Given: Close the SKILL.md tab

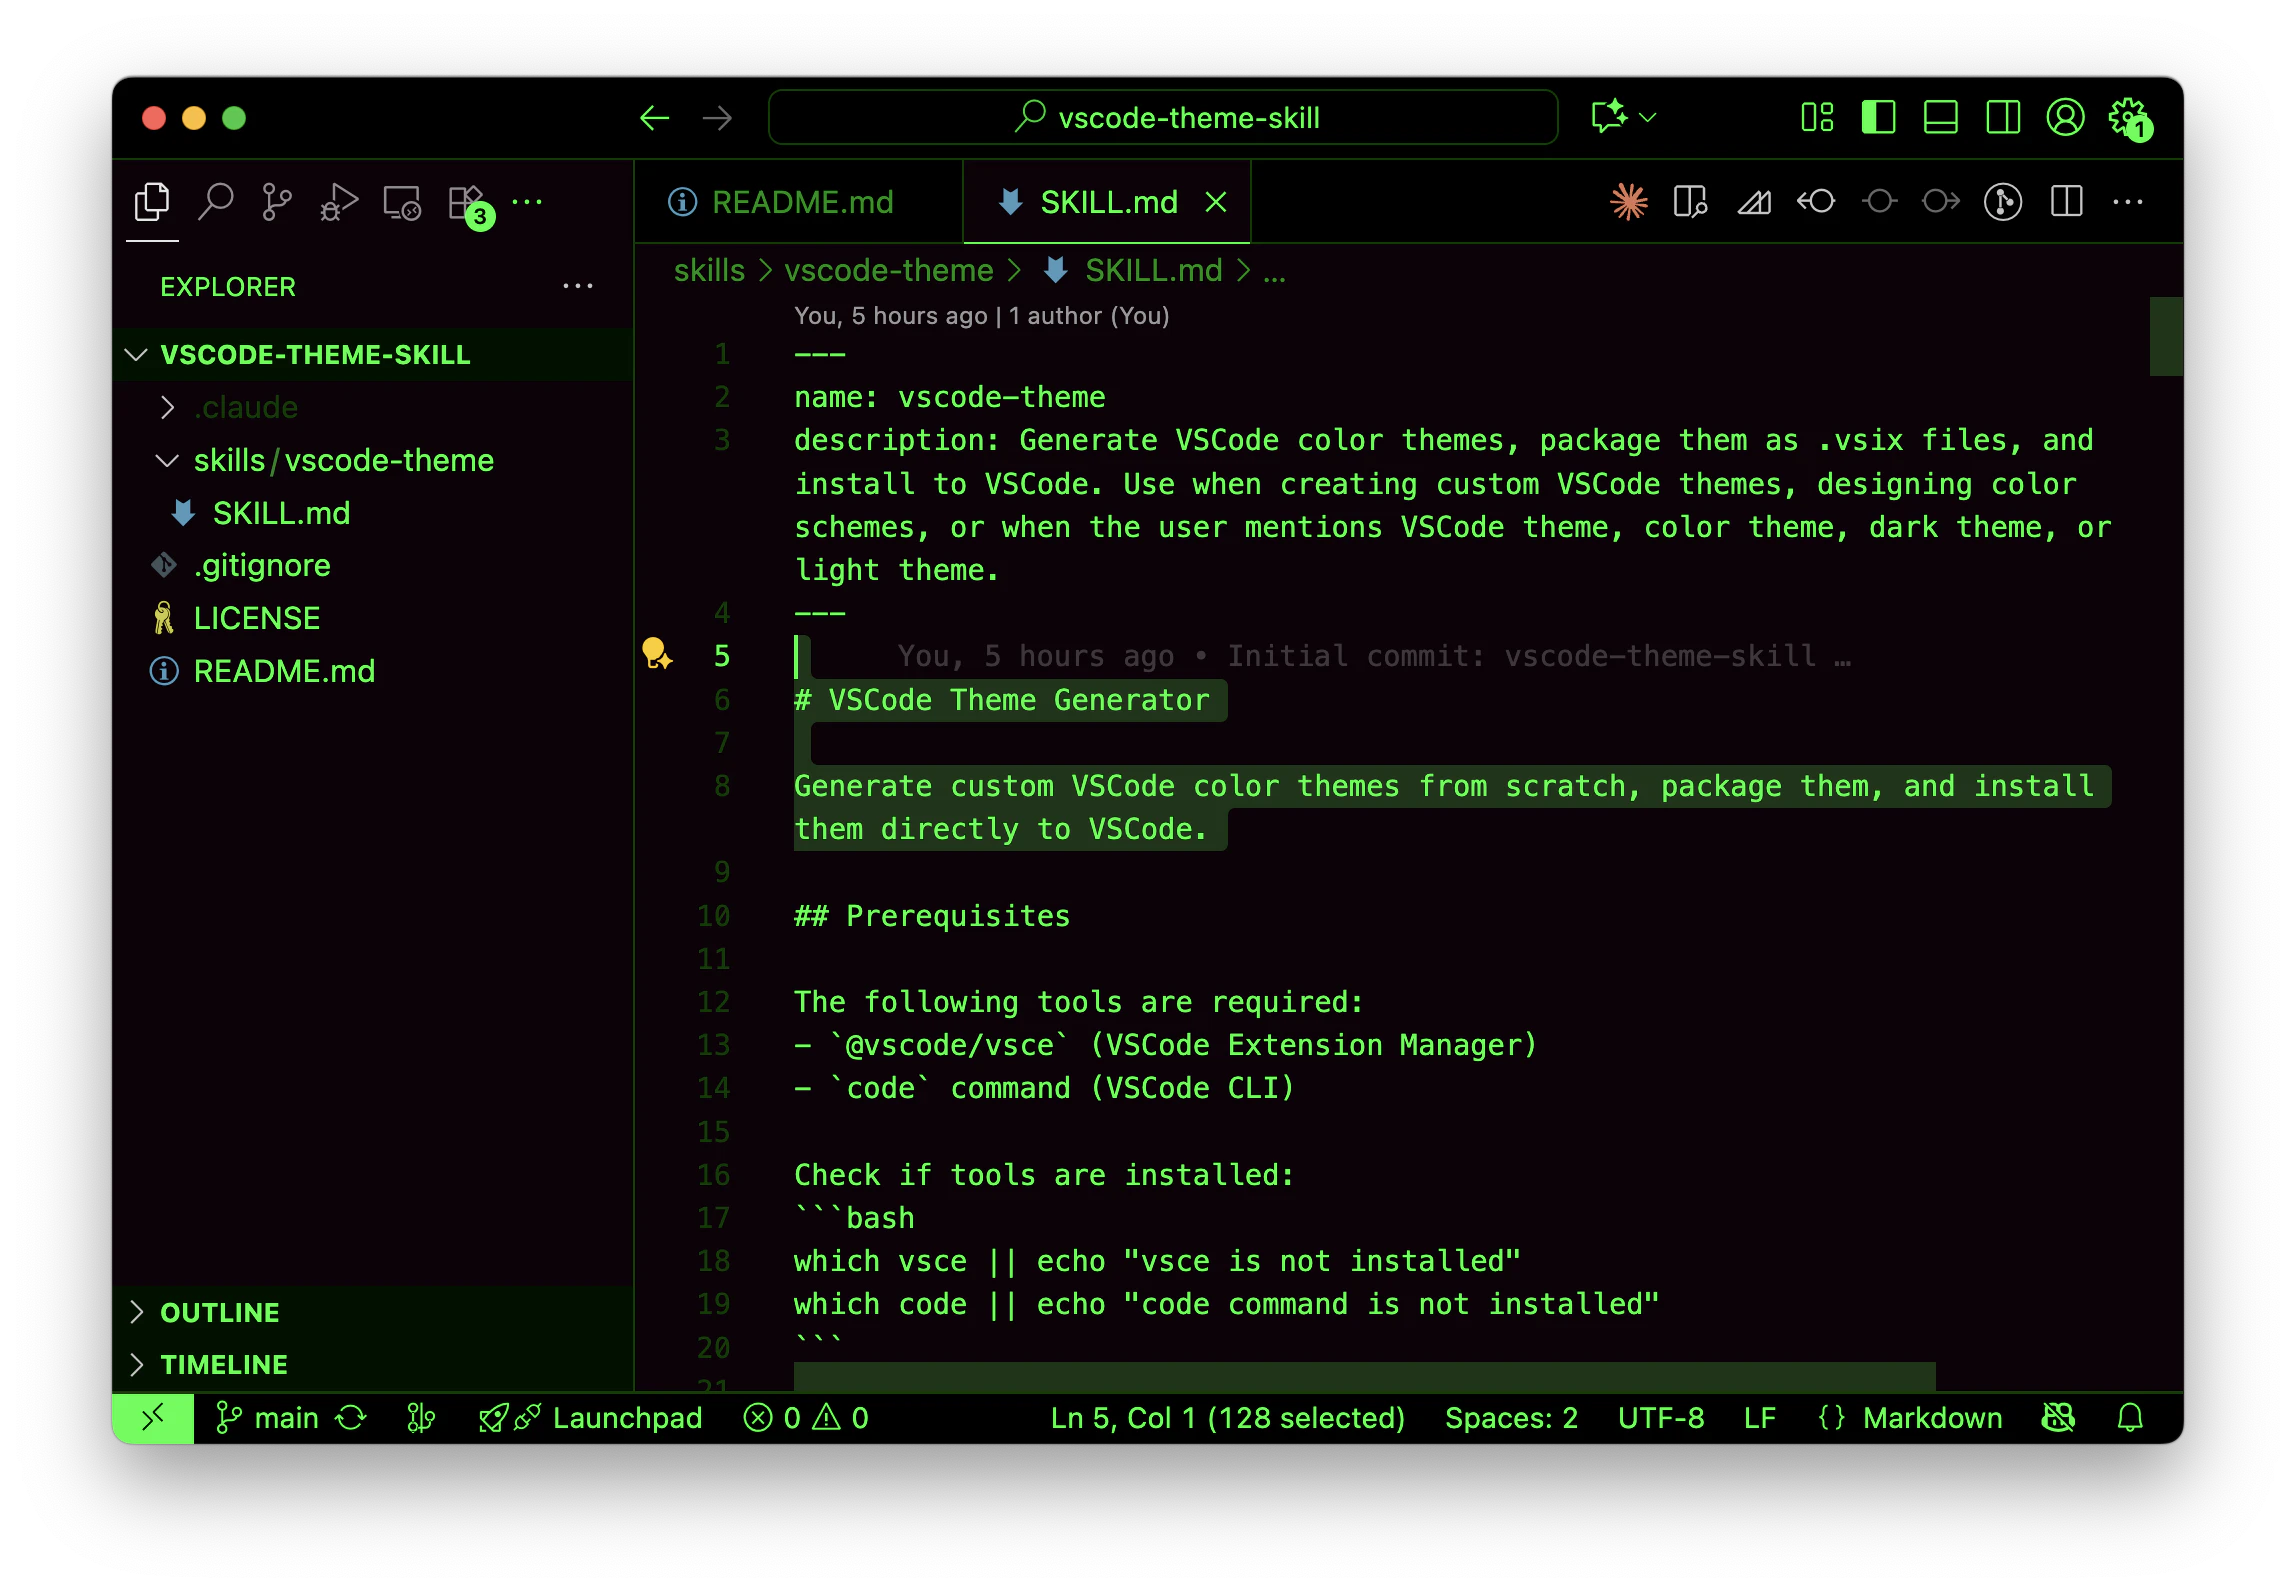Looking at the screenshot, I should click(1216, 202).
